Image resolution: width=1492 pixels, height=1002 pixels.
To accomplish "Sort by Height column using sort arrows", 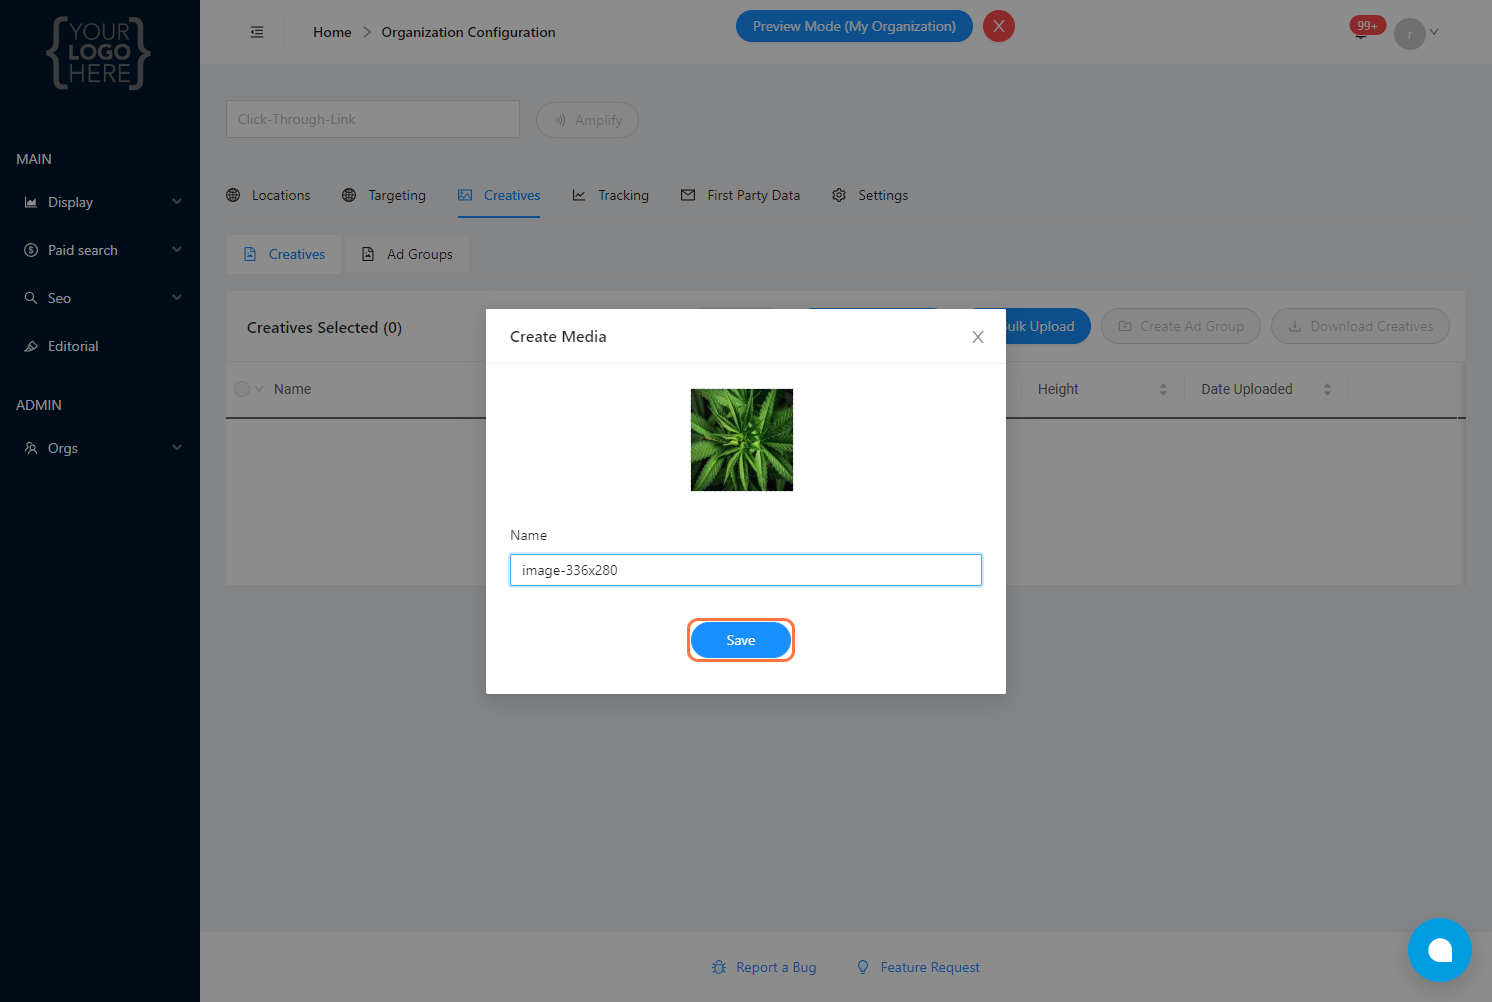I will coord(1163,389).
